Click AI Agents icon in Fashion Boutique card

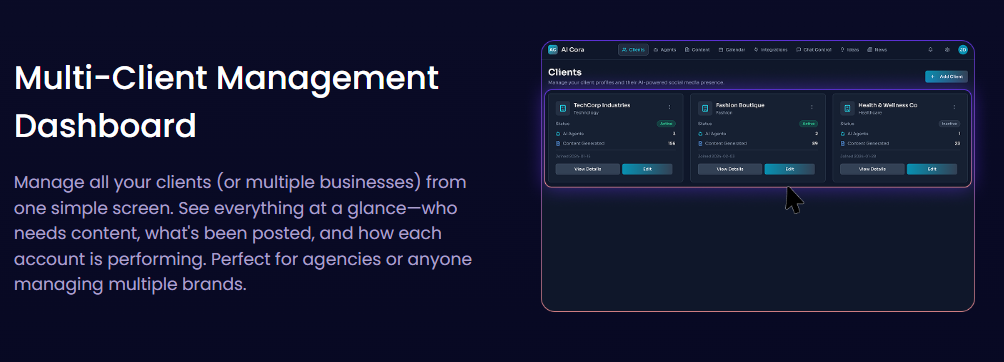click(700, 134)
